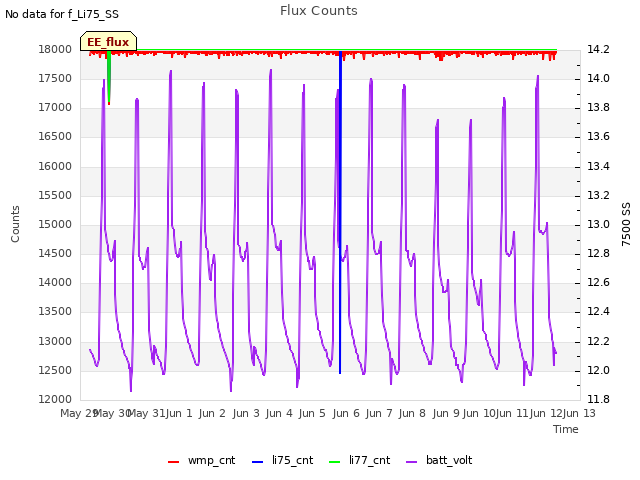Click the 13.0 right axis value
The width and height of the screenshot is (640, 480).
(598, 224)
